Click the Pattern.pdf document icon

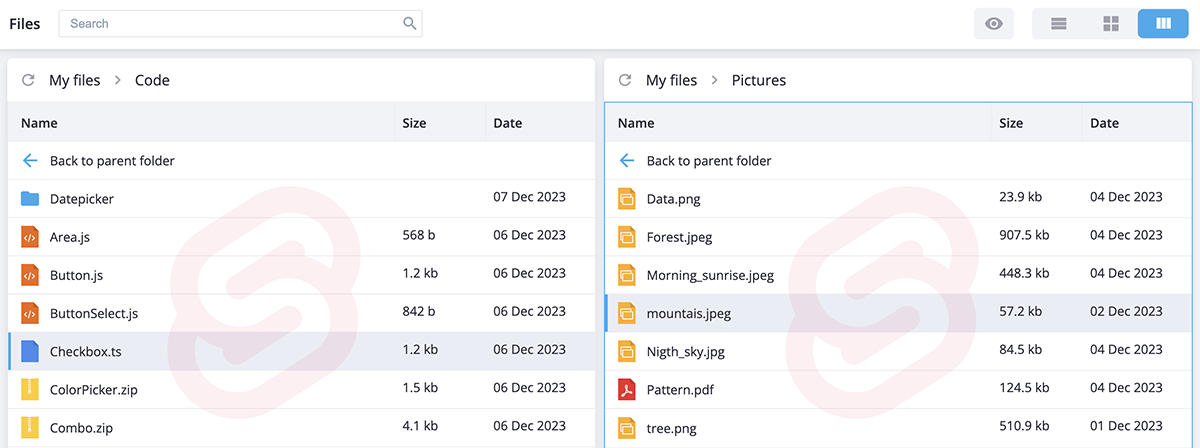point(627,389)
